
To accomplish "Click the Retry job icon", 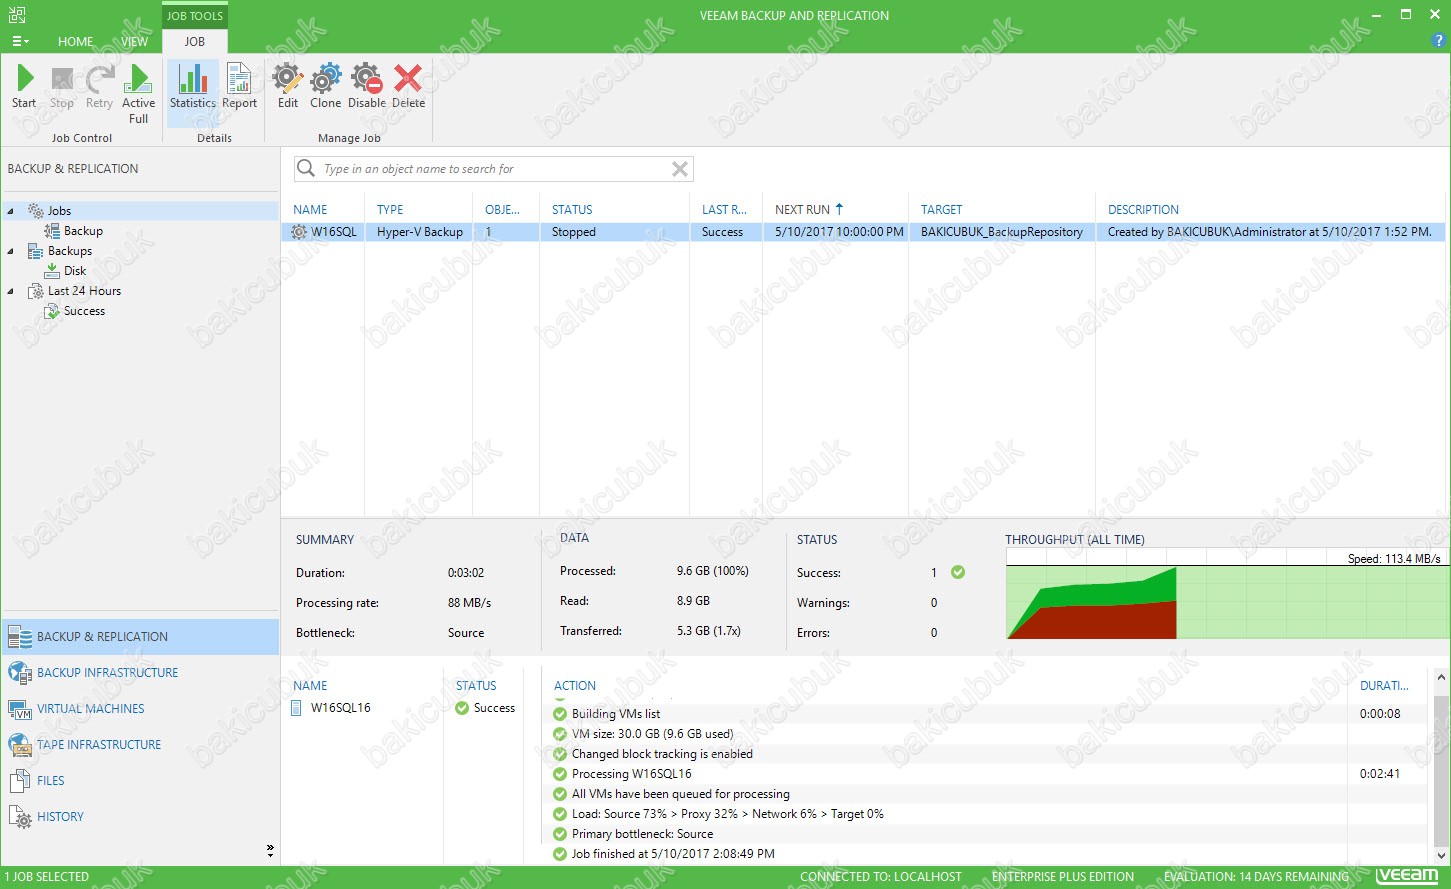I will (99, 87).
